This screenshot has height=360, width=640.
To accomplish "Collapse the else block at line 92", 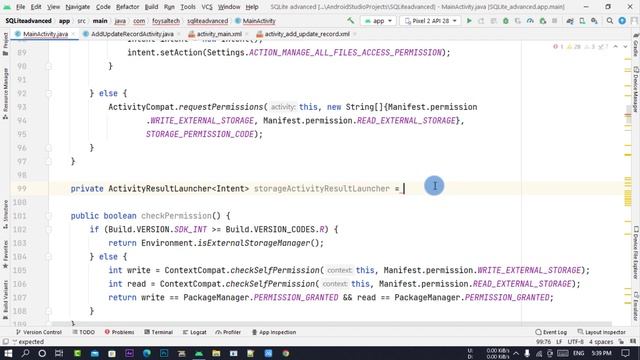I will coord(49,93).
